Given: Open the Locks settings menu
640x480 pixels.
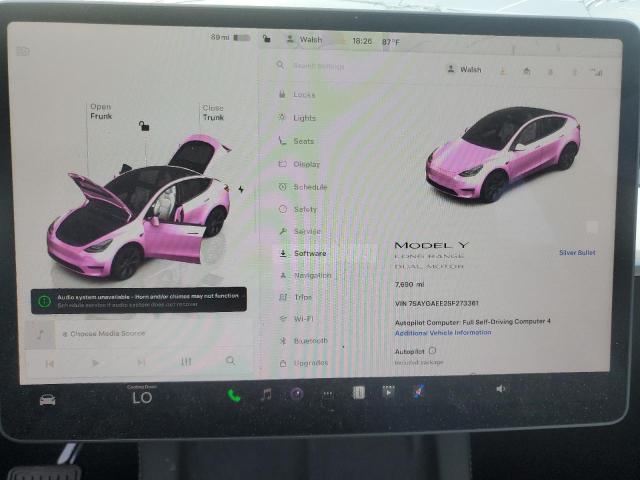Looking at the screenshot, I should point(297,95).
